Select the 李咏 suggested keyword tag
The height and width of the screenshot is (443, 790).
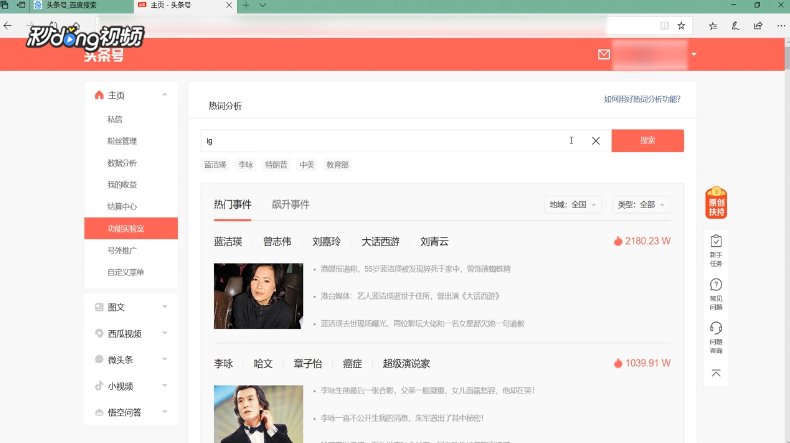pyautogui.click(x=246, y=165)
